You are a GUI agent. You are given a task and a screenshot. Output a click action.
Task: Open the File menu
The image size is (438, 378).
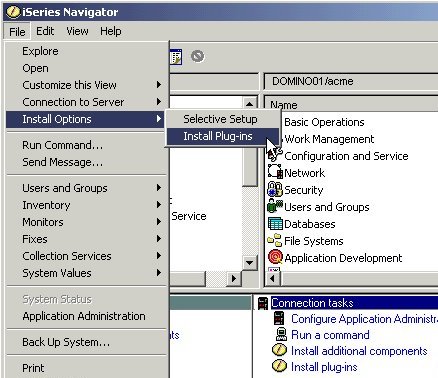point(17,32)
